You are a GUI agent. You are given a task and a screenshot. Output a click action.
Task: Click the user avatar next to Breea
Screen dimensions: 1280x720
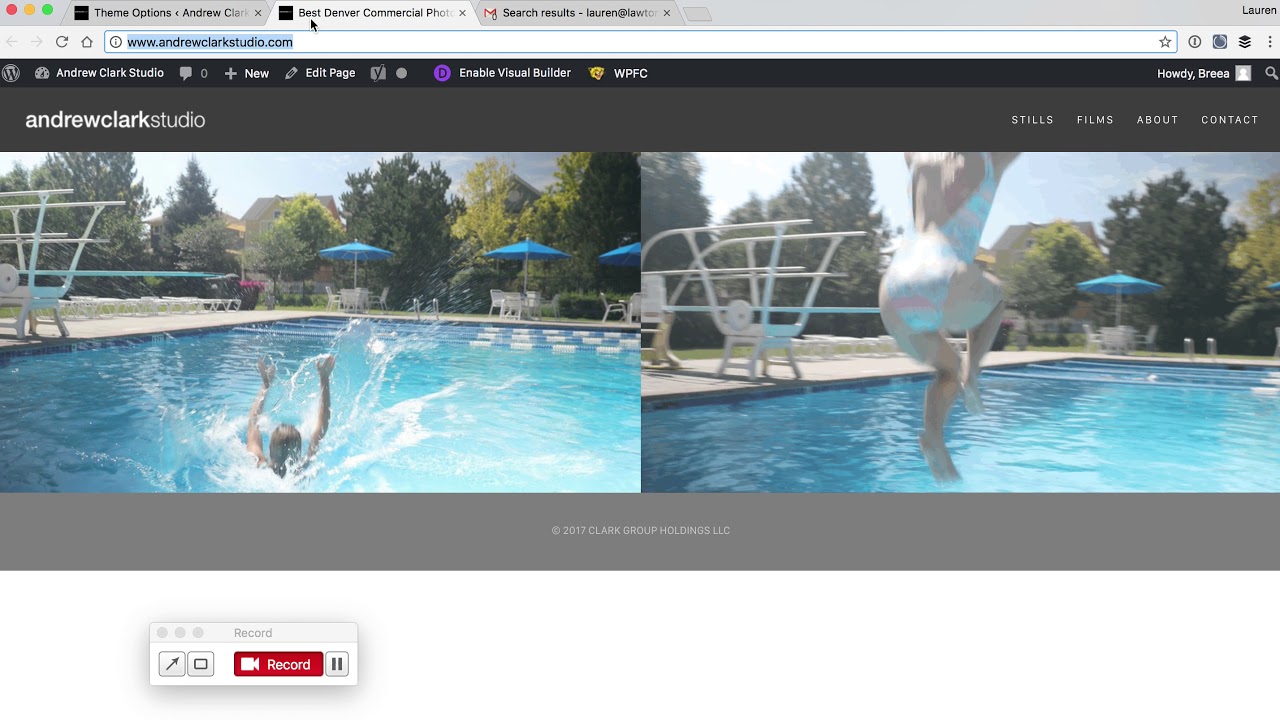1243,73
